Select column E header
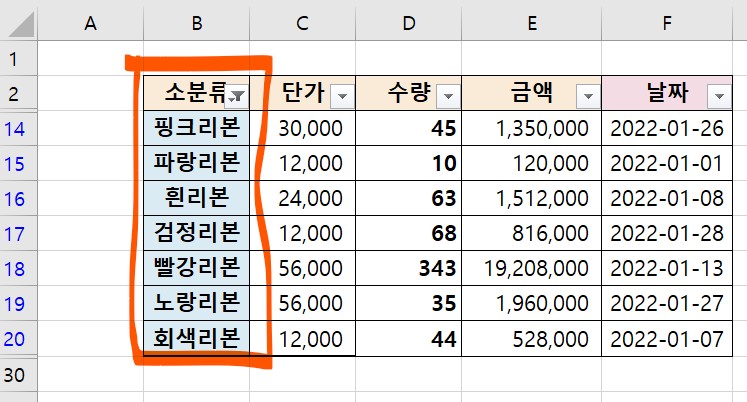This screenshot has width=747, height=402. [x=532, y=23]
